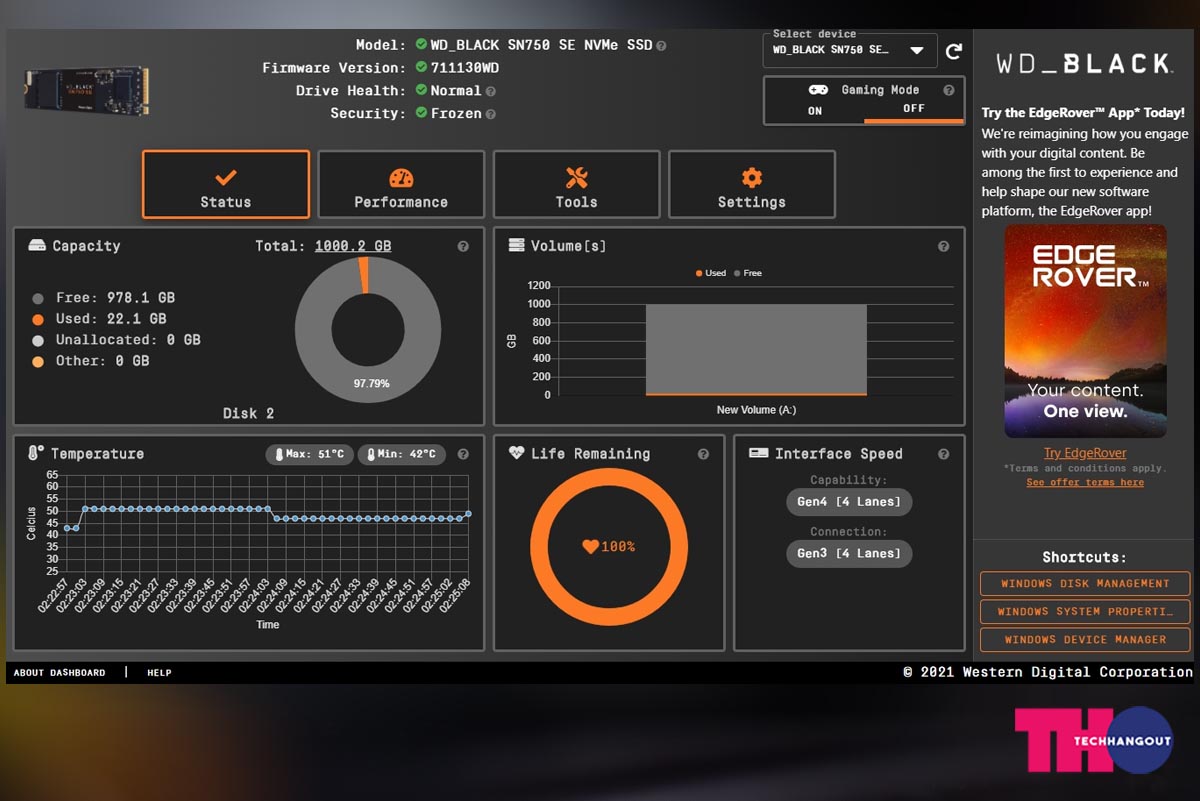Switch to the Performance tab
The height and width of the screenshot is (801, 1200).
coord(401,184)
